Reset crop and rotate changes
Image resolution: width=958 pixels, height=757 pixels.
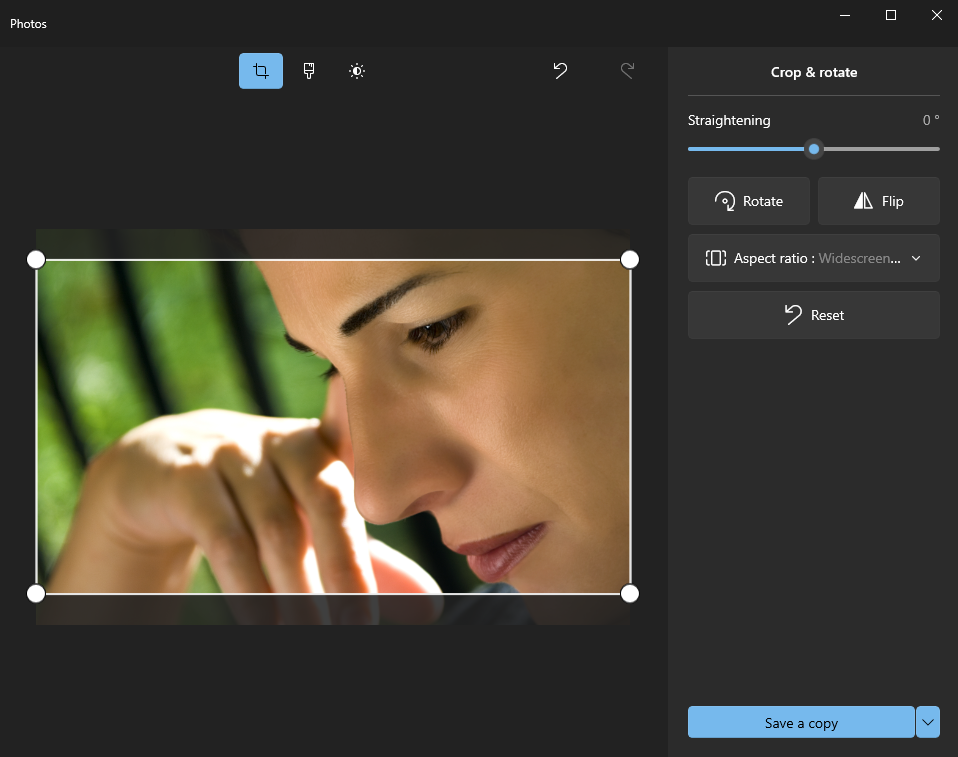tap(813, 315)
